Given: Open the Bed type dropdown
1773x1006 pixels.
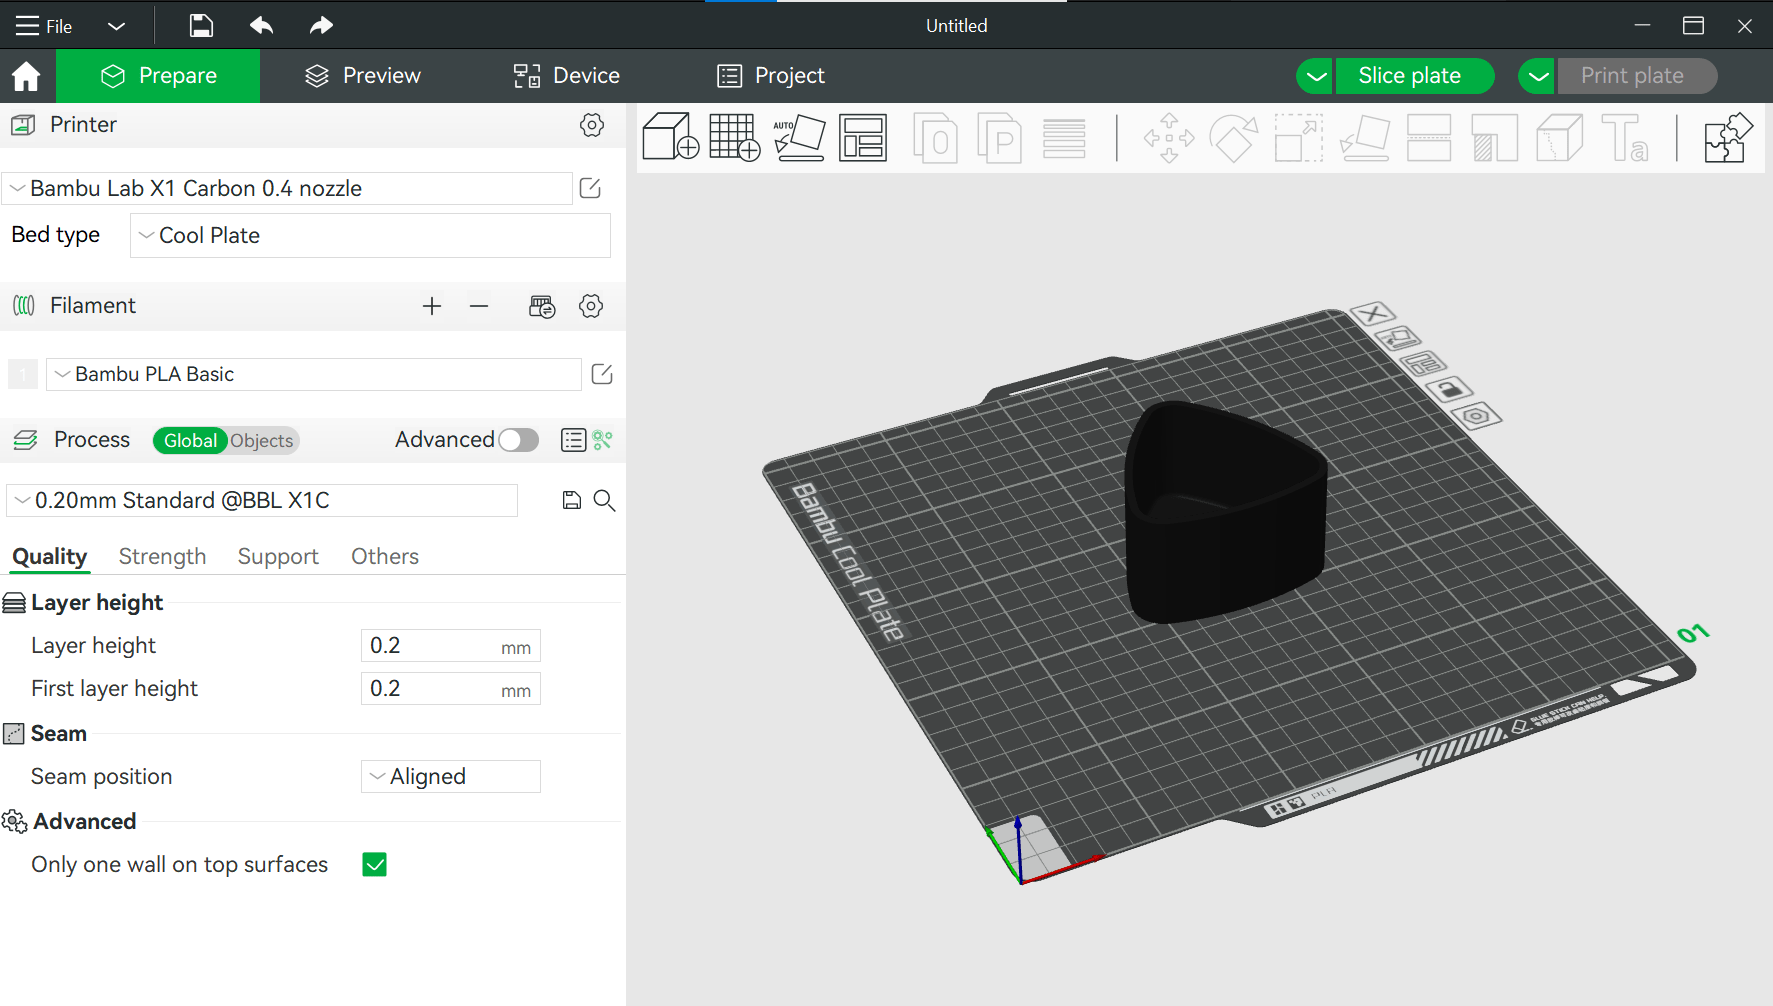Looking at the screenshot, I should [x=370, y=235].
